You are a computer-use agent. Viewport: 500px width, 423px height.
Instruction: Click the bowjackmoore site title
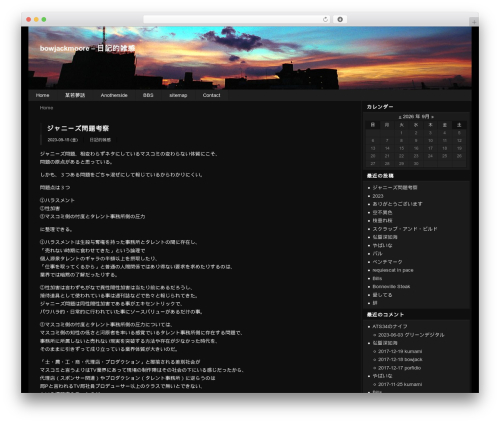point(87,48)
